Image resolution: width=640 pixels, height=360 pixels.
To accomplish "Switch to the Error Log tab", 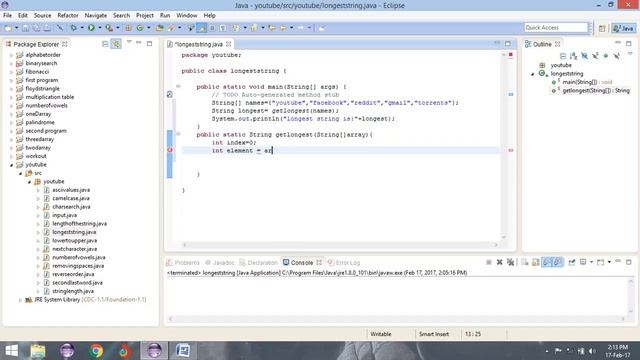I will click(344, 262).
